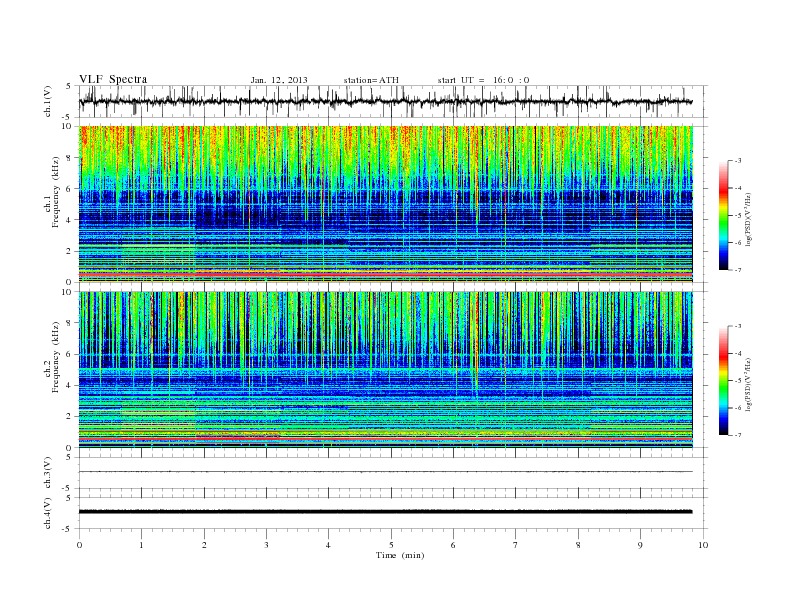The width and height of the screenshot is (792, 612).
Task: Click the "8" kHz tick of ch.1 spectrogram
Action: click(x=69, y=158)
